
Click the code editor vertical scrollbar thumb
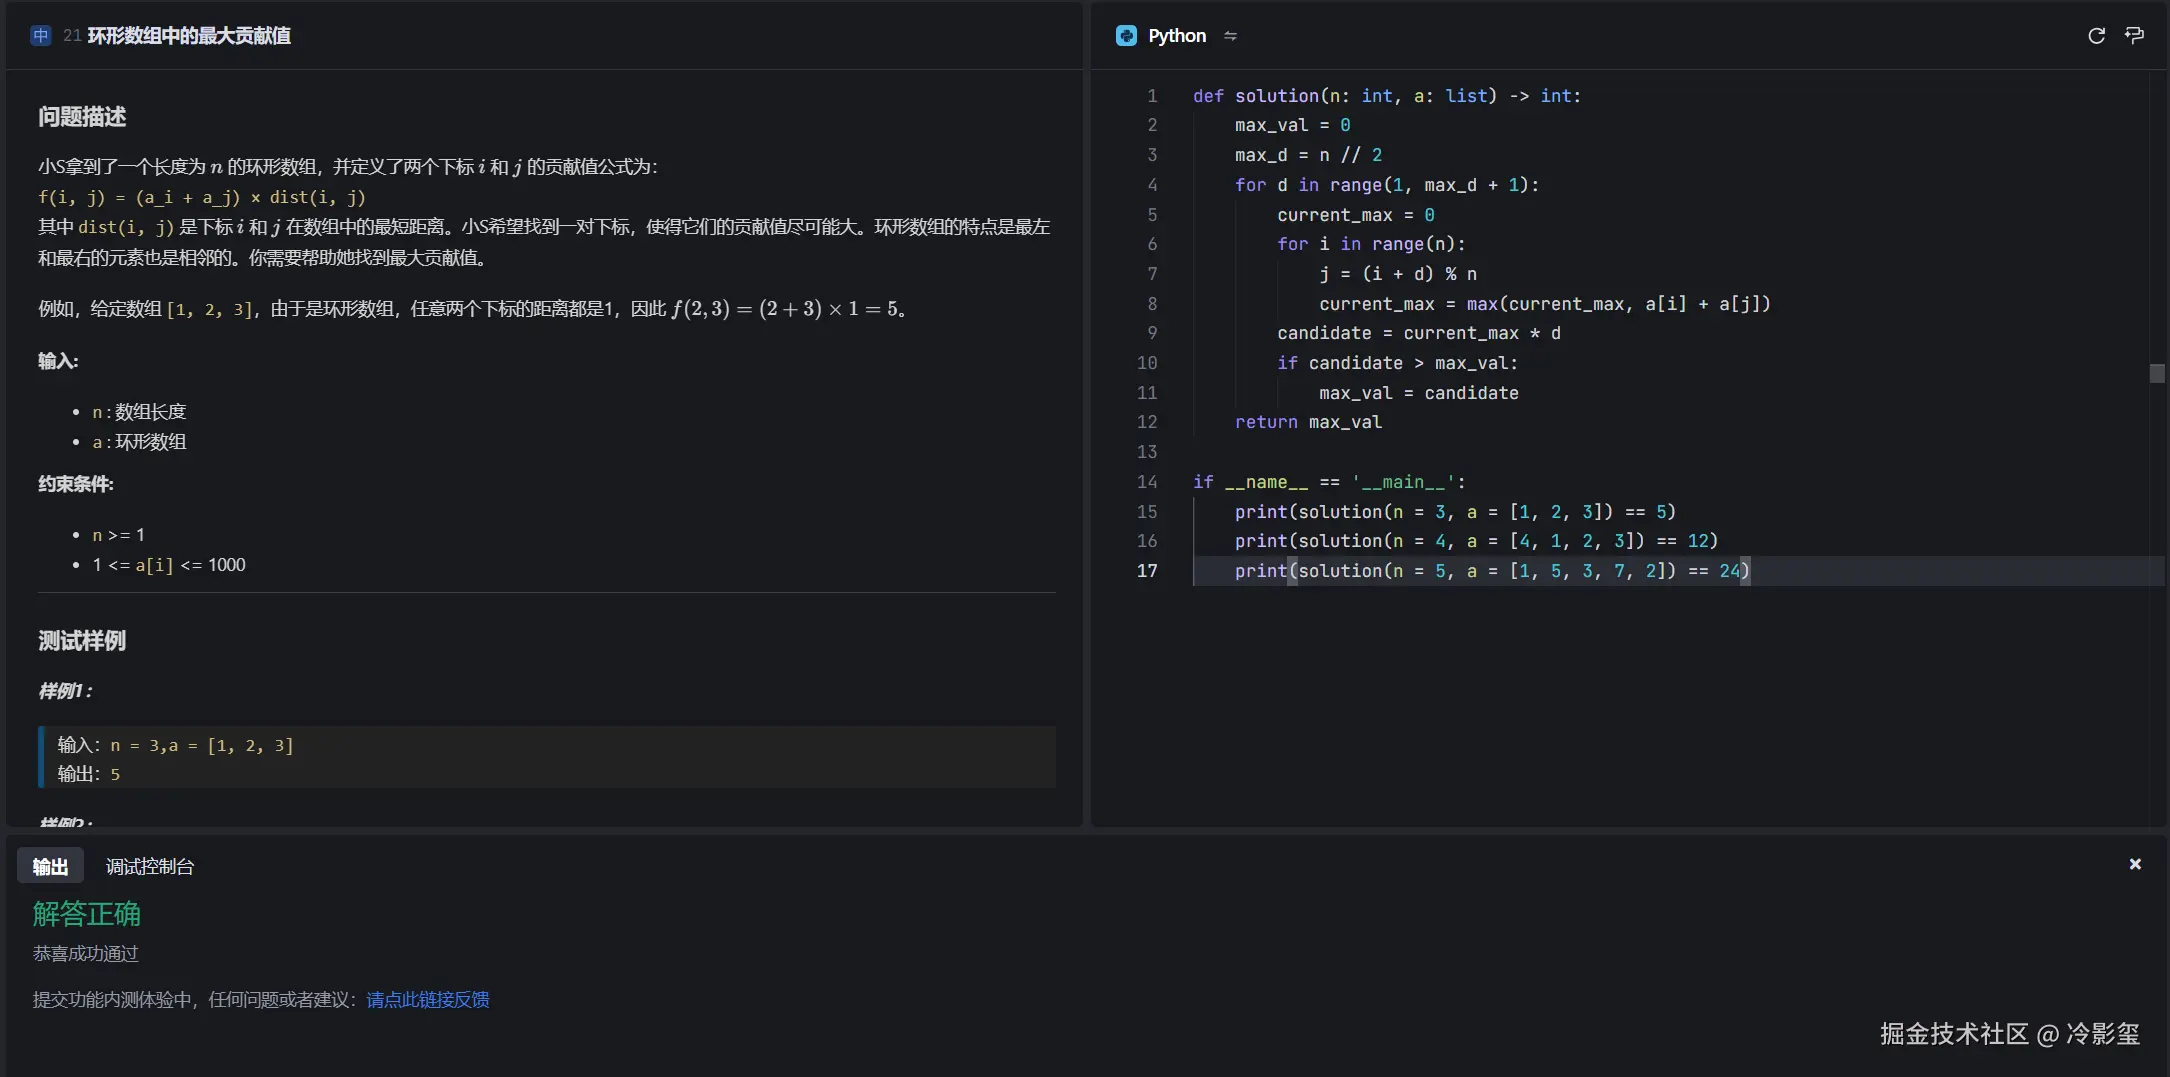[2157, 373]
